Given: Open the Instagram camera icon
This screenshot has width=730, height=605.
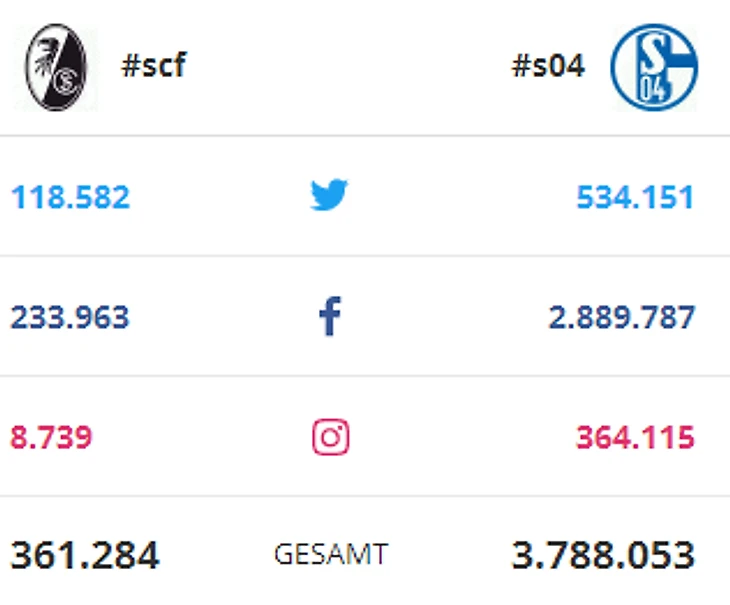Looking at the screenshot, I should pyautogui.click(x=330, y=437).
